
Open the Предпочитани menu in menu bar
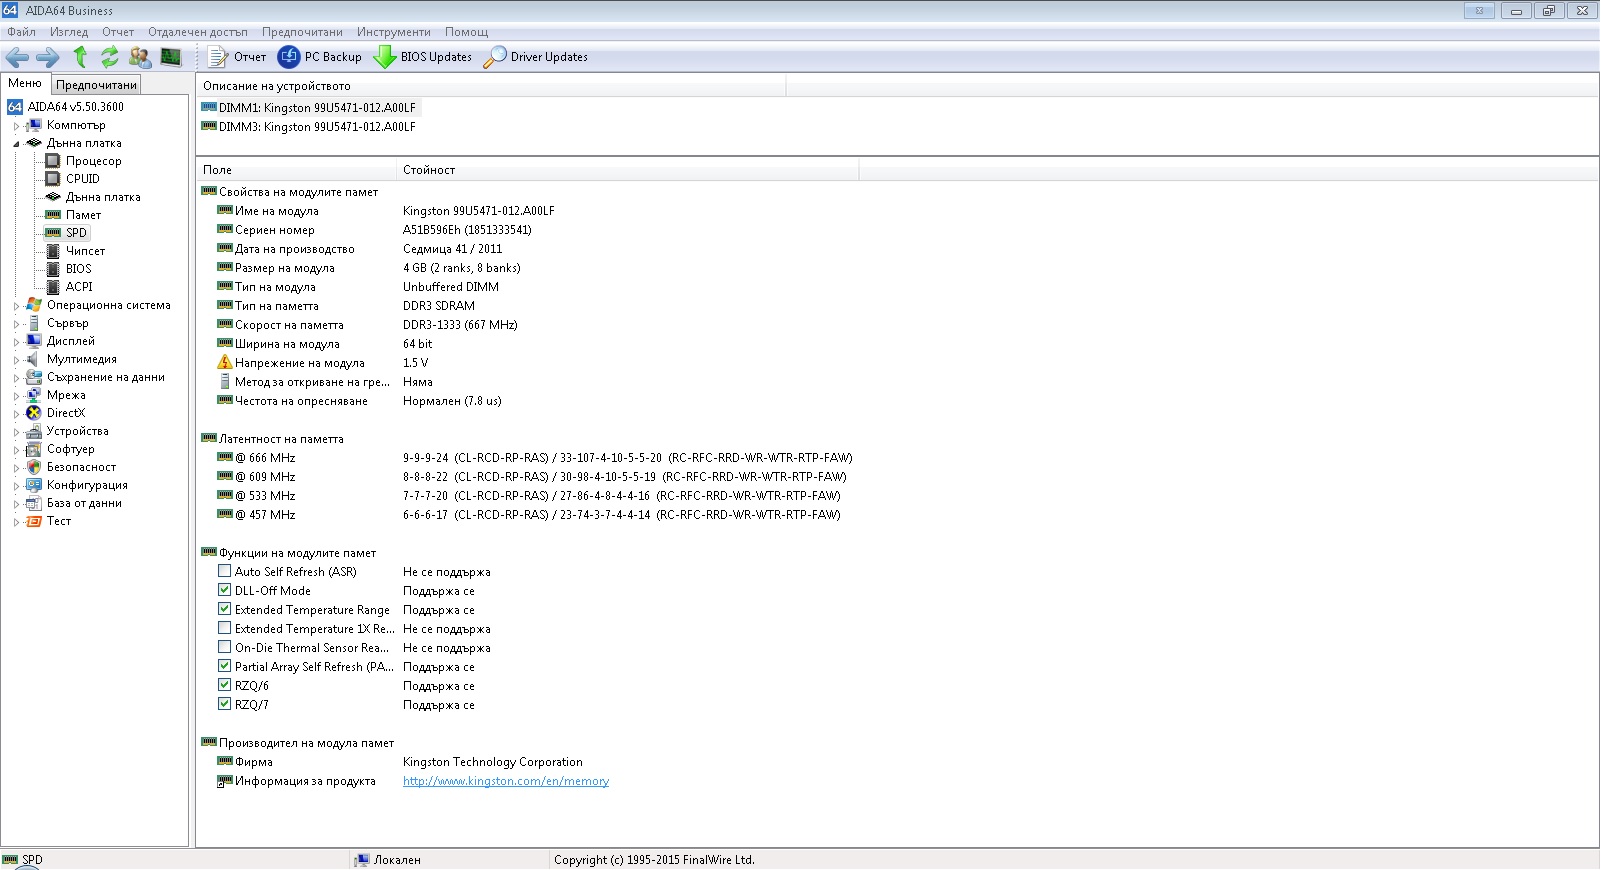coord(302,32)
